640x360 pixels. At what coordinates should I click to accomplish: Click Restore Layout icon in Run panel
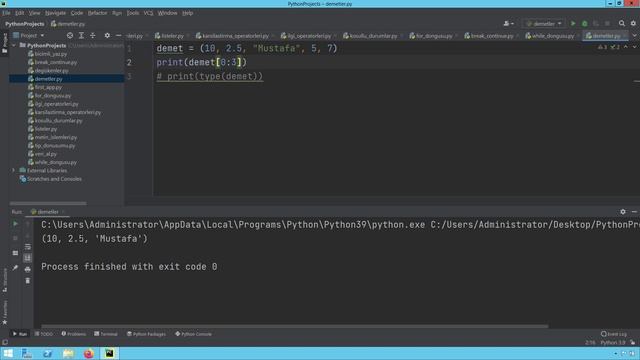pos(15,253)
